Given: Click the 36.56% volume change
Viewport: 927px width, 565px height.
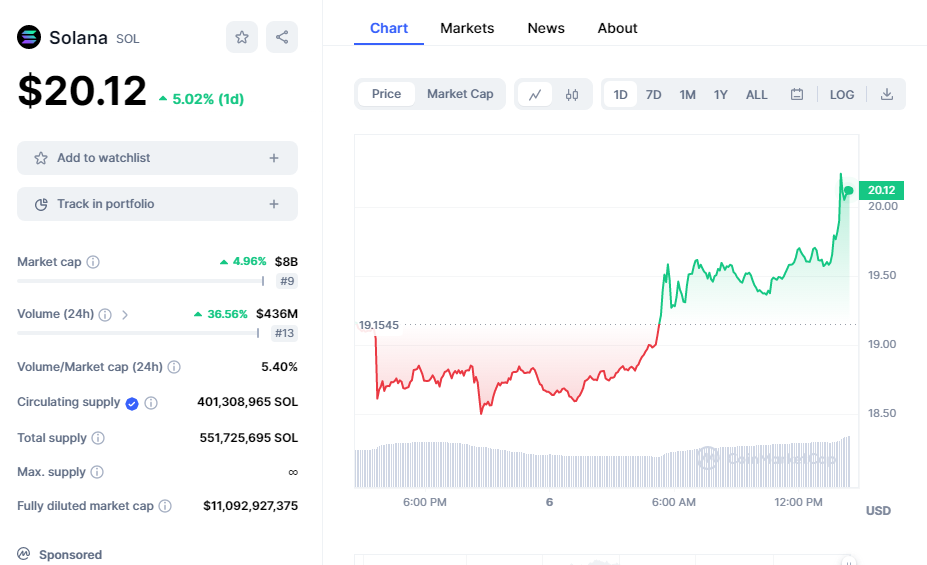Looking at the screenshot, I should (x=221, y=314).
